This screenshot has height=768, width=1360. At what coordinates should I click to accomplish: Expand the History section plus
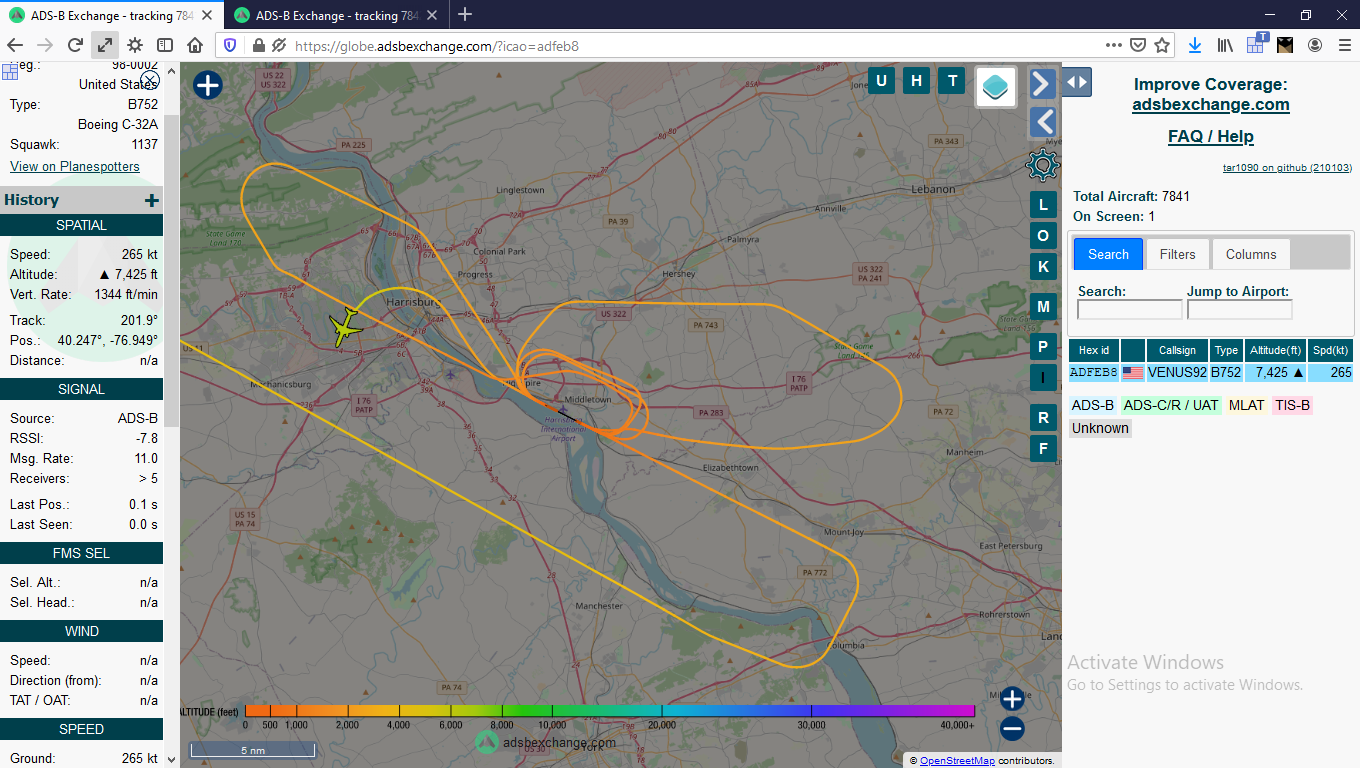tap(152, 200)
